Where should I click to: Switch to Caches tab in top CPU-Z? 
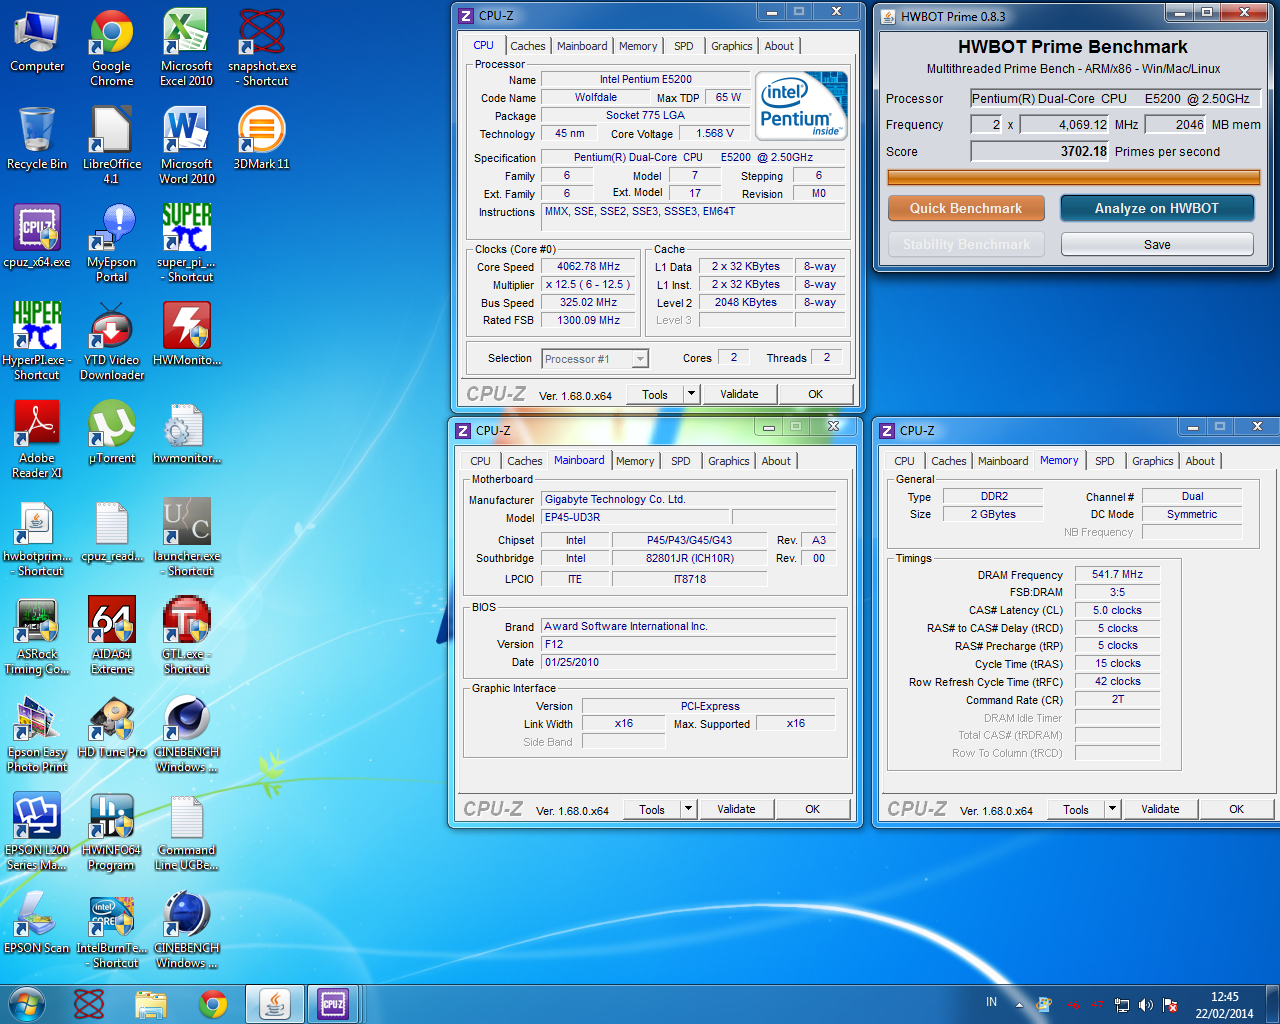pyautogui.click(x=527, y=46)
